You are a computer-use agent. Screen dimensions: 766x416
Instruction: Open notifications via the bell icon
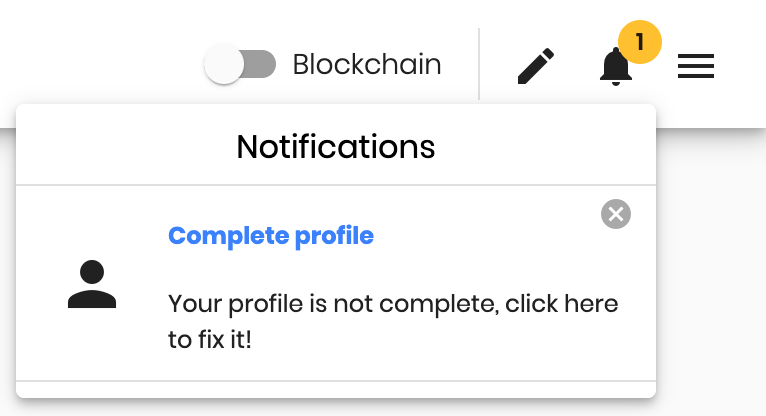[x=616, y=67]
